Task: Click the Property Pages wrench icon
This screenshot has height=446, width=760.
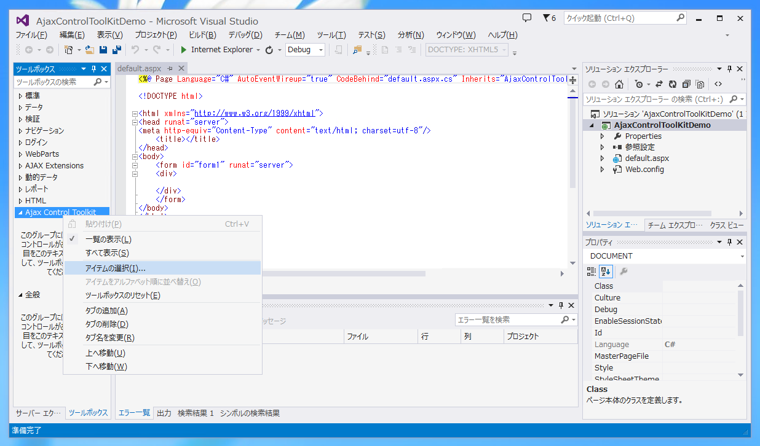Action: [624, 271]
